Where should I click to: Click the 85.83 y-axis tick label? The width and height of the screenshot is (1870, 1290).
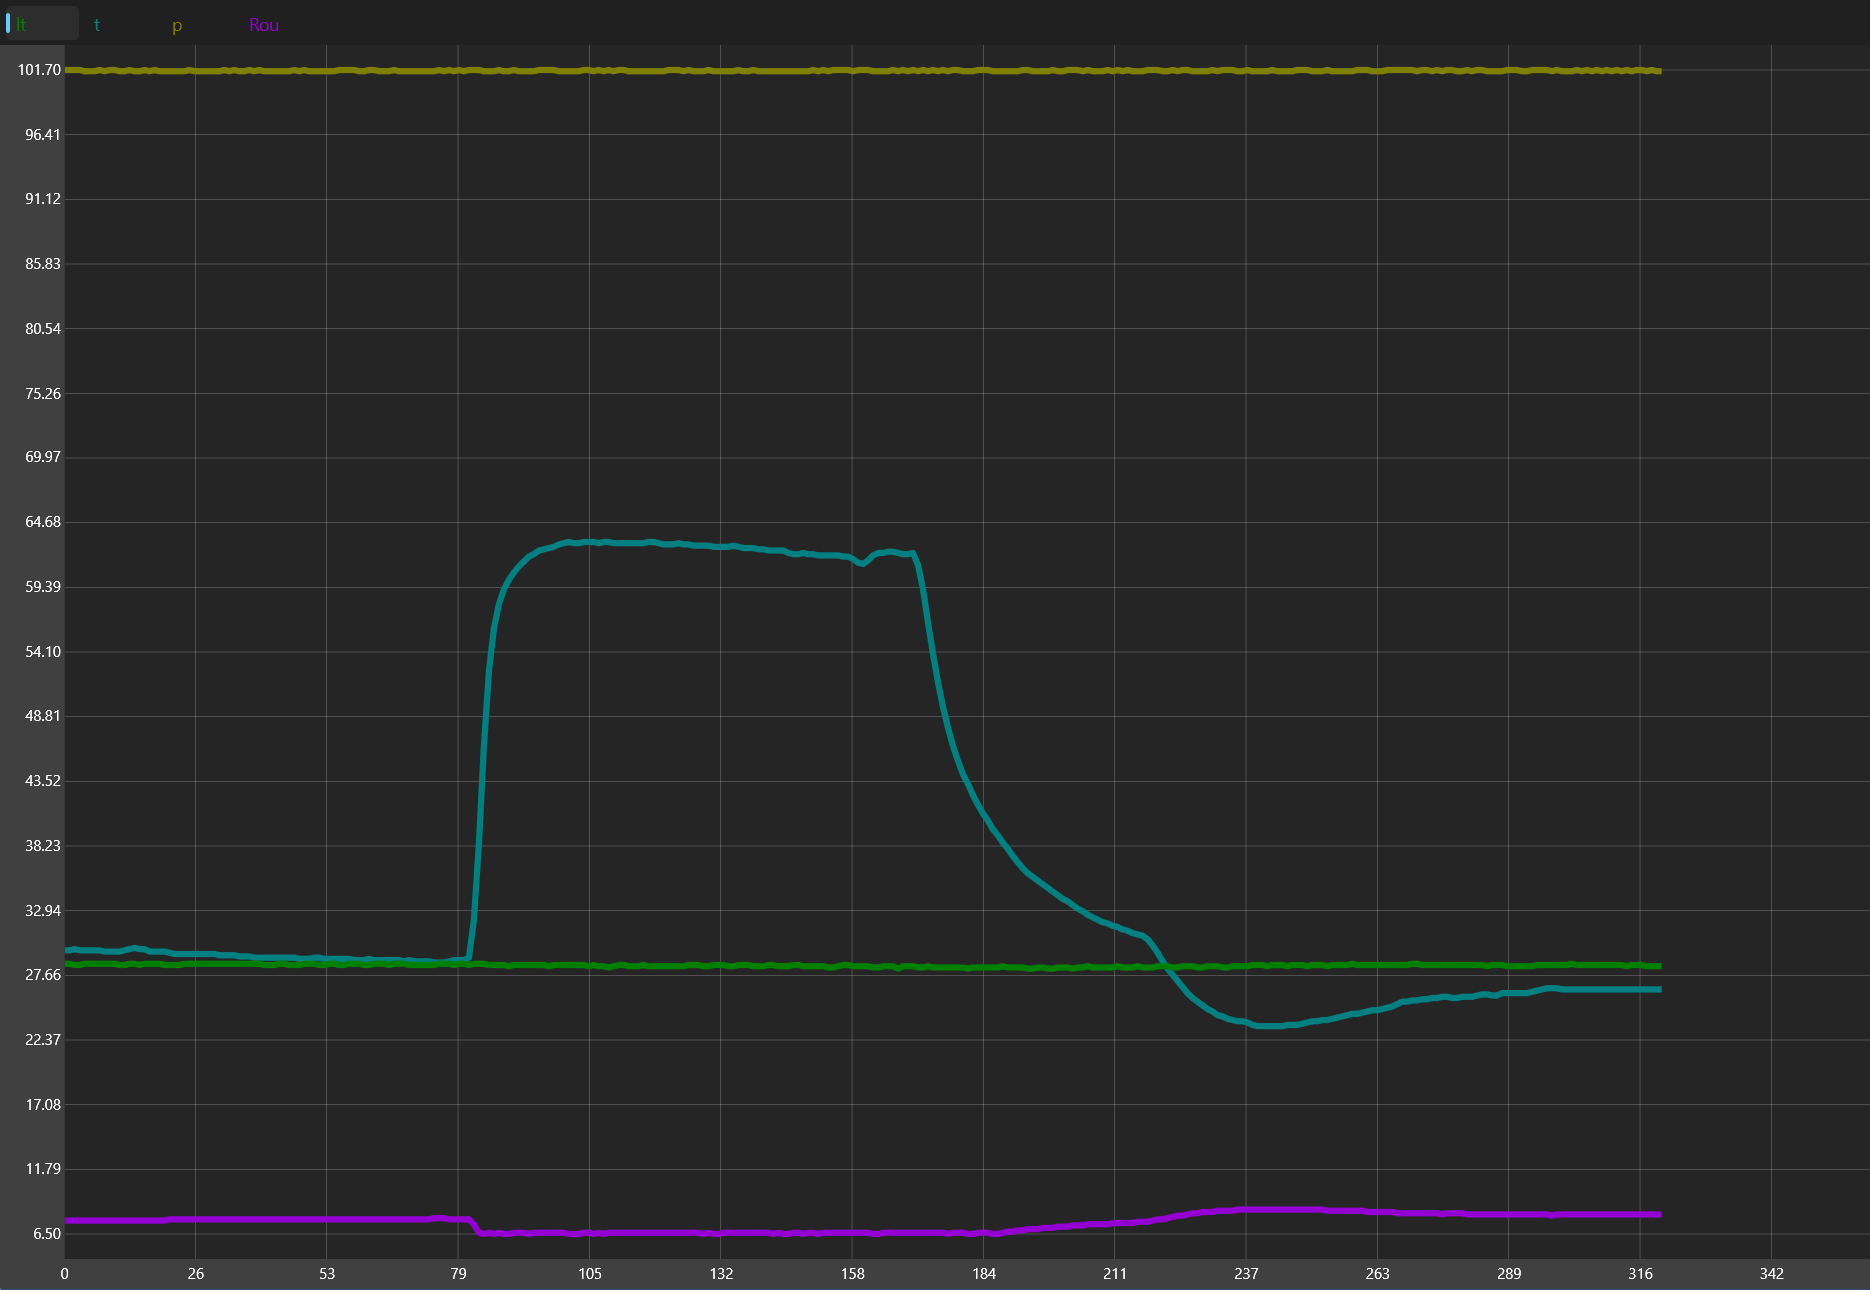[x=43, y=264]
